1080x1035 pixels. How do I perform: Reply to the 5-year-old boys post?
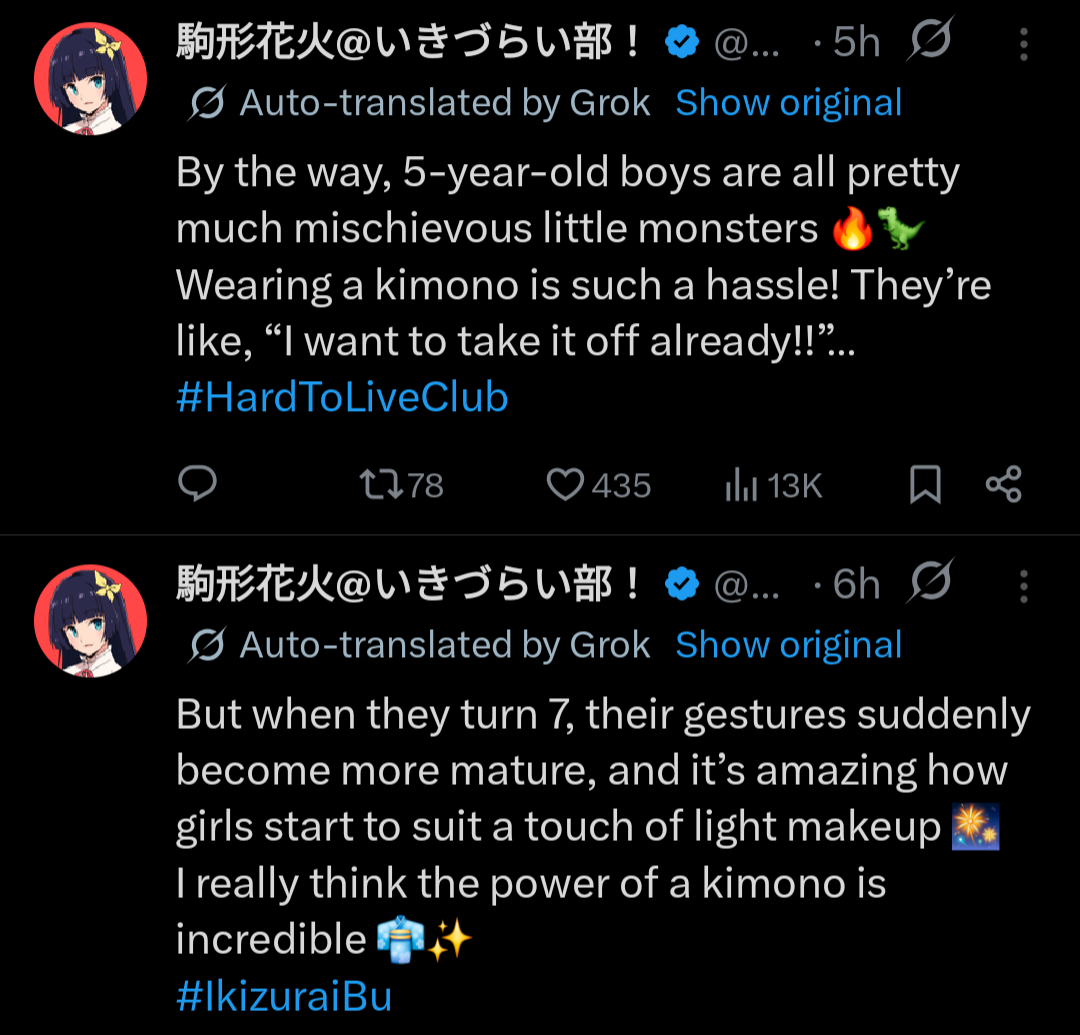coord(198,485)
